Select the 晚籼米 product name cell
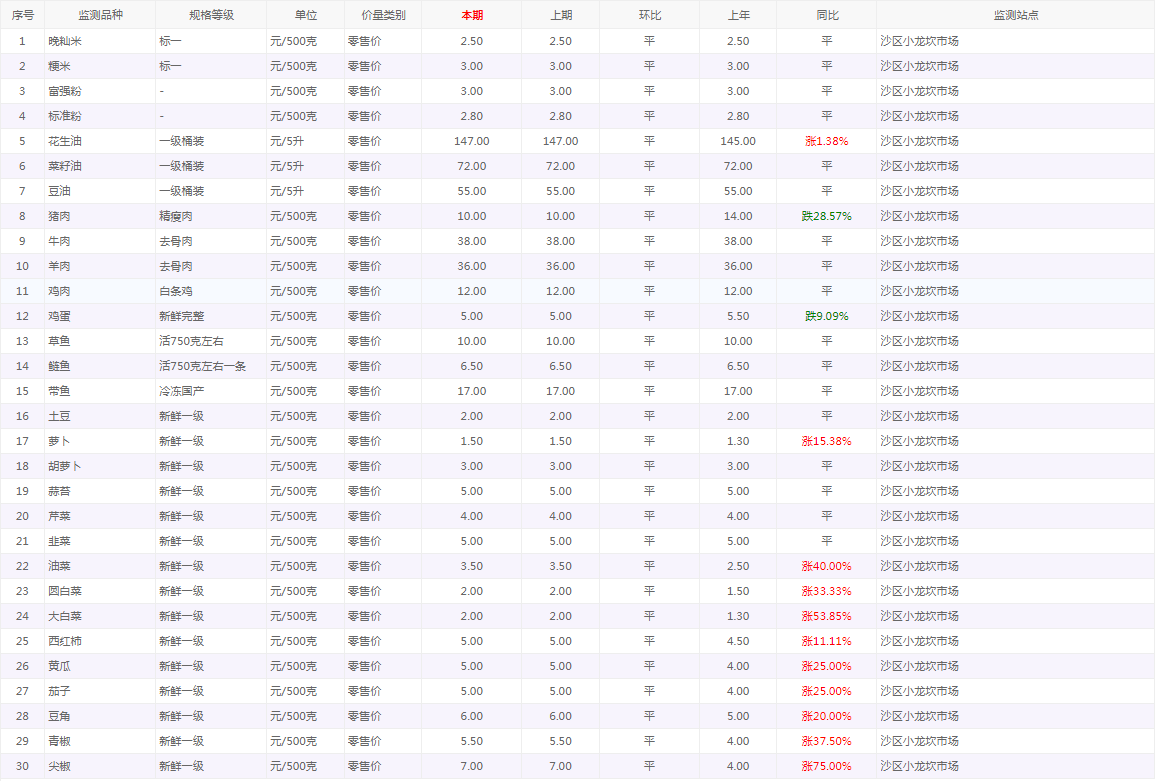This screenshot has width=1155, height=781. (x=65, y=41)
